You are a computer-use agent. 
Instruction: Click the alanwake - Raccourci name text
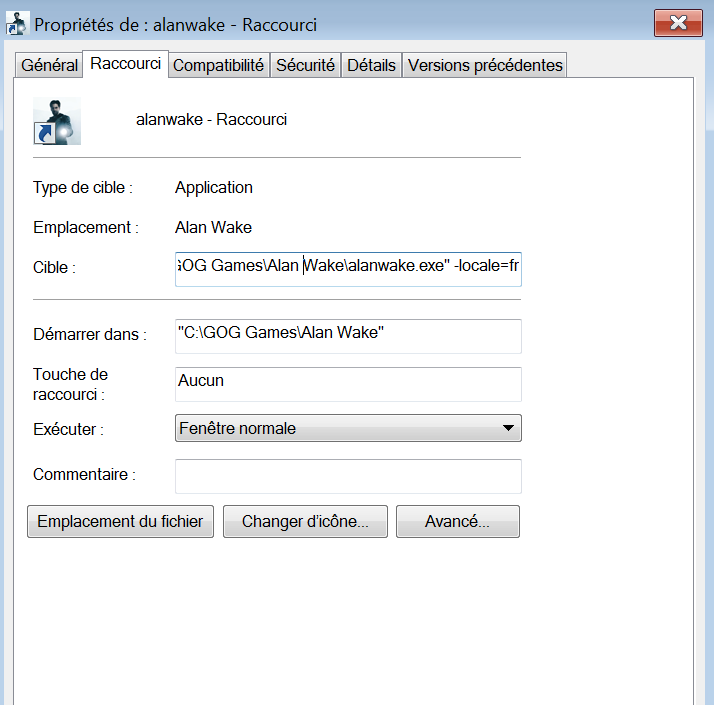211,120
